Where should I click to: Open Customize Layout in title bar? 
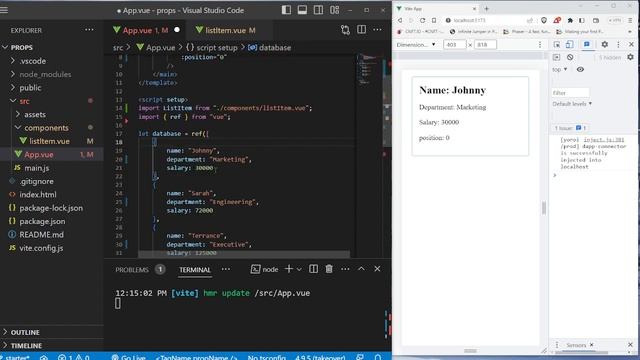coord(335,10)
